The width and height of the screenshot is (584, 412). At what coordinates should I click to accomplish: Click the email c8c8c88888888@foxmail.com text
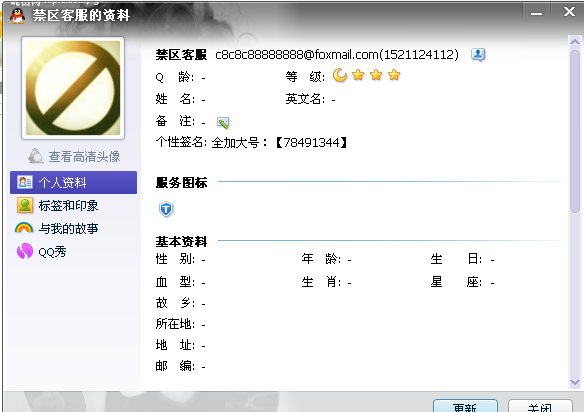[297, 55]
